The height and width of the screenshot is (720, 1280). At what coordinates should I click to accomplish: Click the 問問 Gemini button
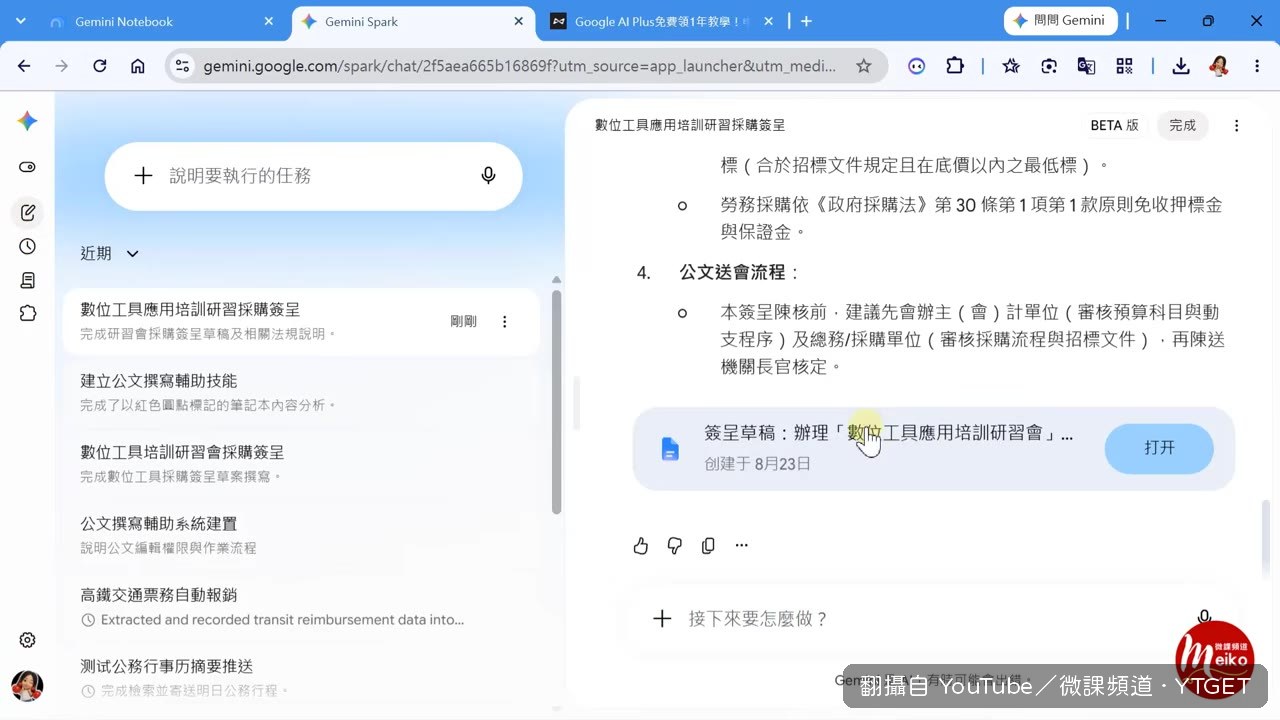(x=1060, y=21)
